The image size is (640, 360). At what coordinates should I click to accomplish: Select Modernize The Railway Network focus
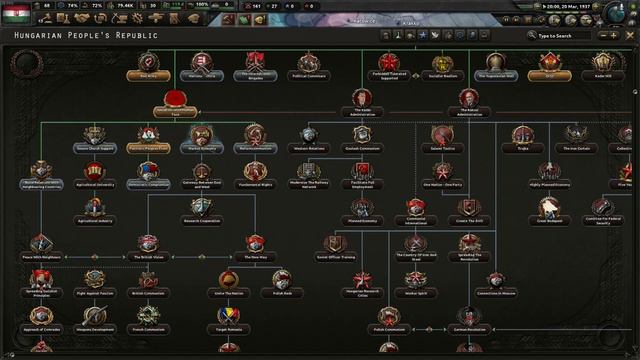tap(309, 176)
